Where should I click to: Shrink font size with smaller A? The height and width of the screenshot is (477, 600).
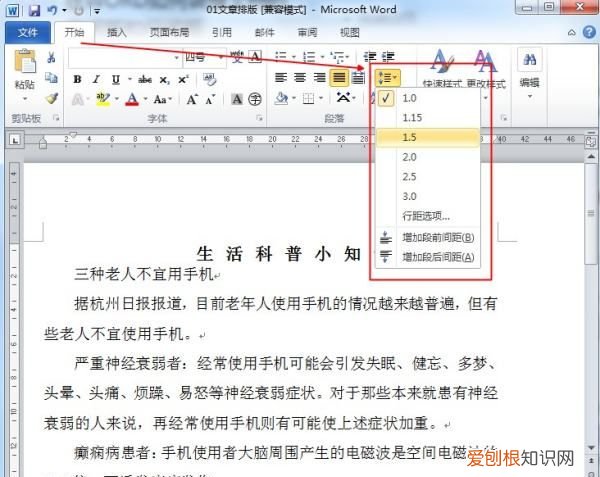click(210, 99)
